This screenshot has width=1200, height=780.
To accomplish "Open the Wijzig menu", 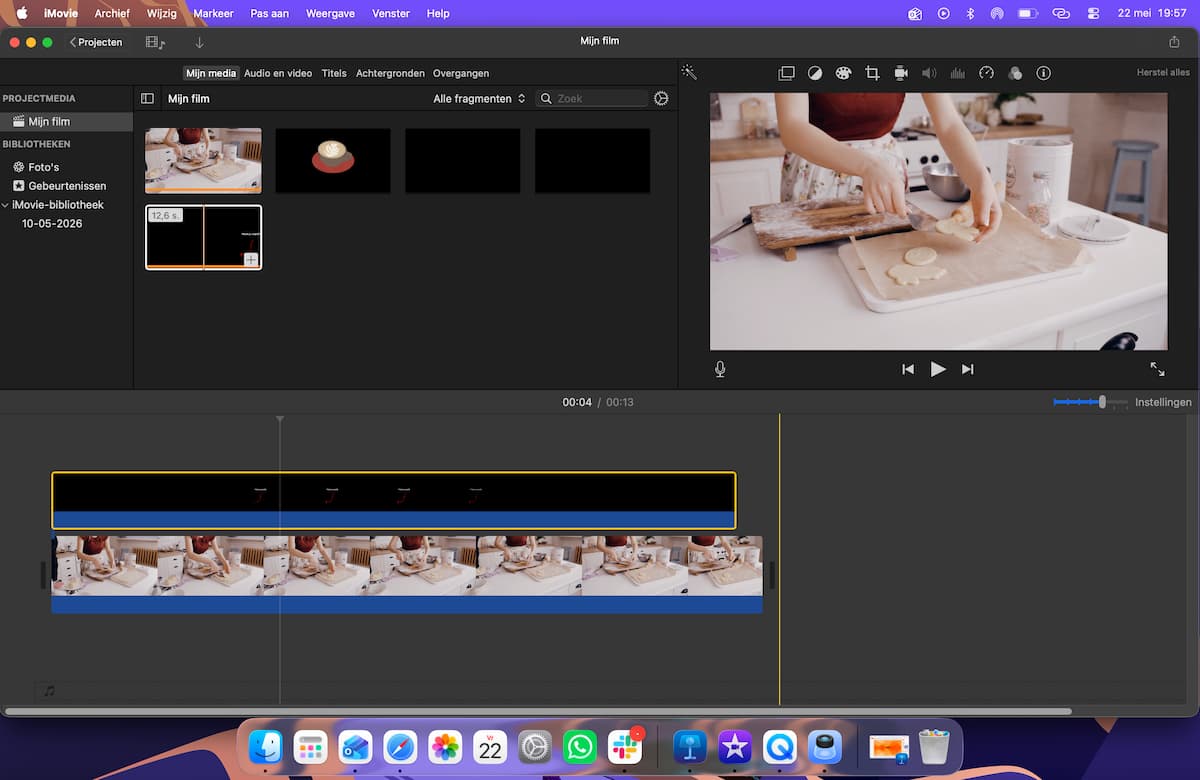I will pos(160,14).
